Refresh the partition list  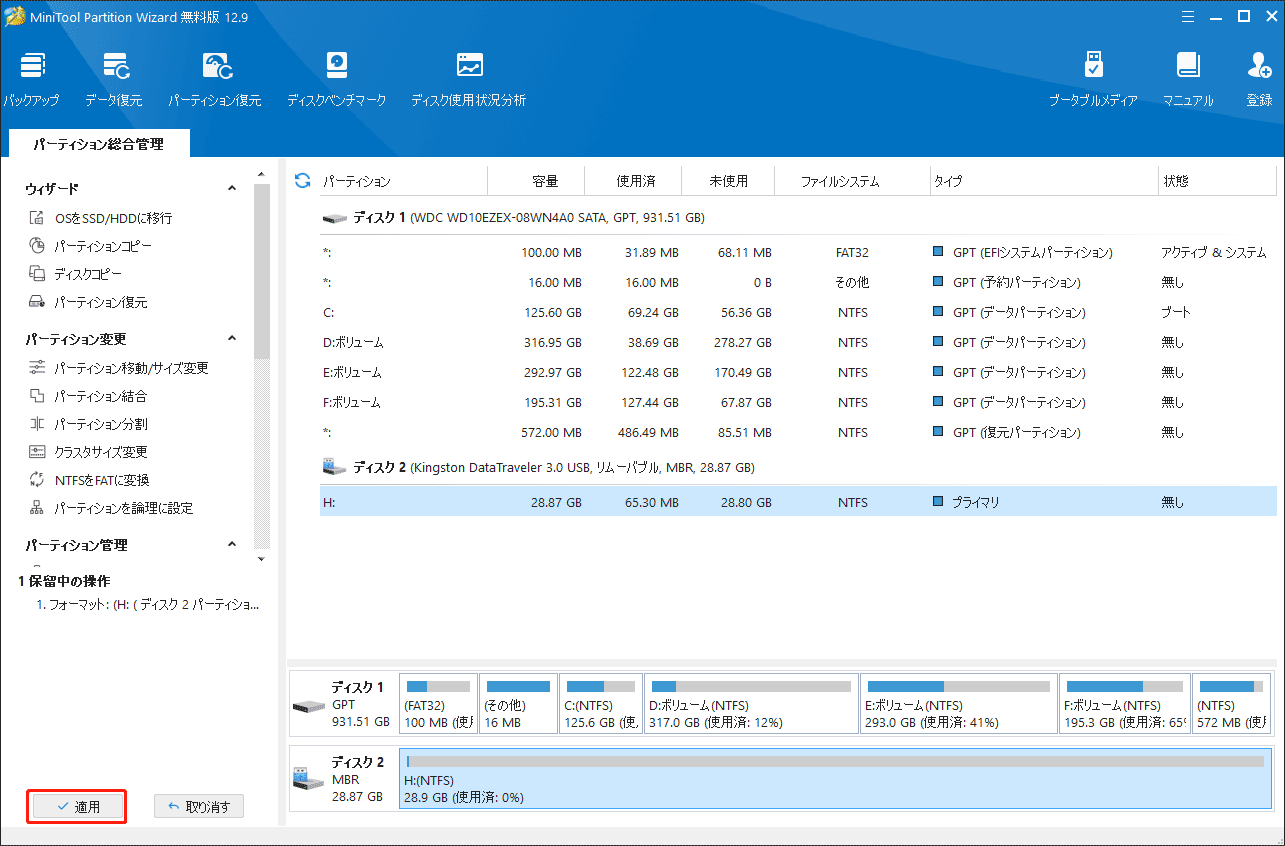[302, 181]
